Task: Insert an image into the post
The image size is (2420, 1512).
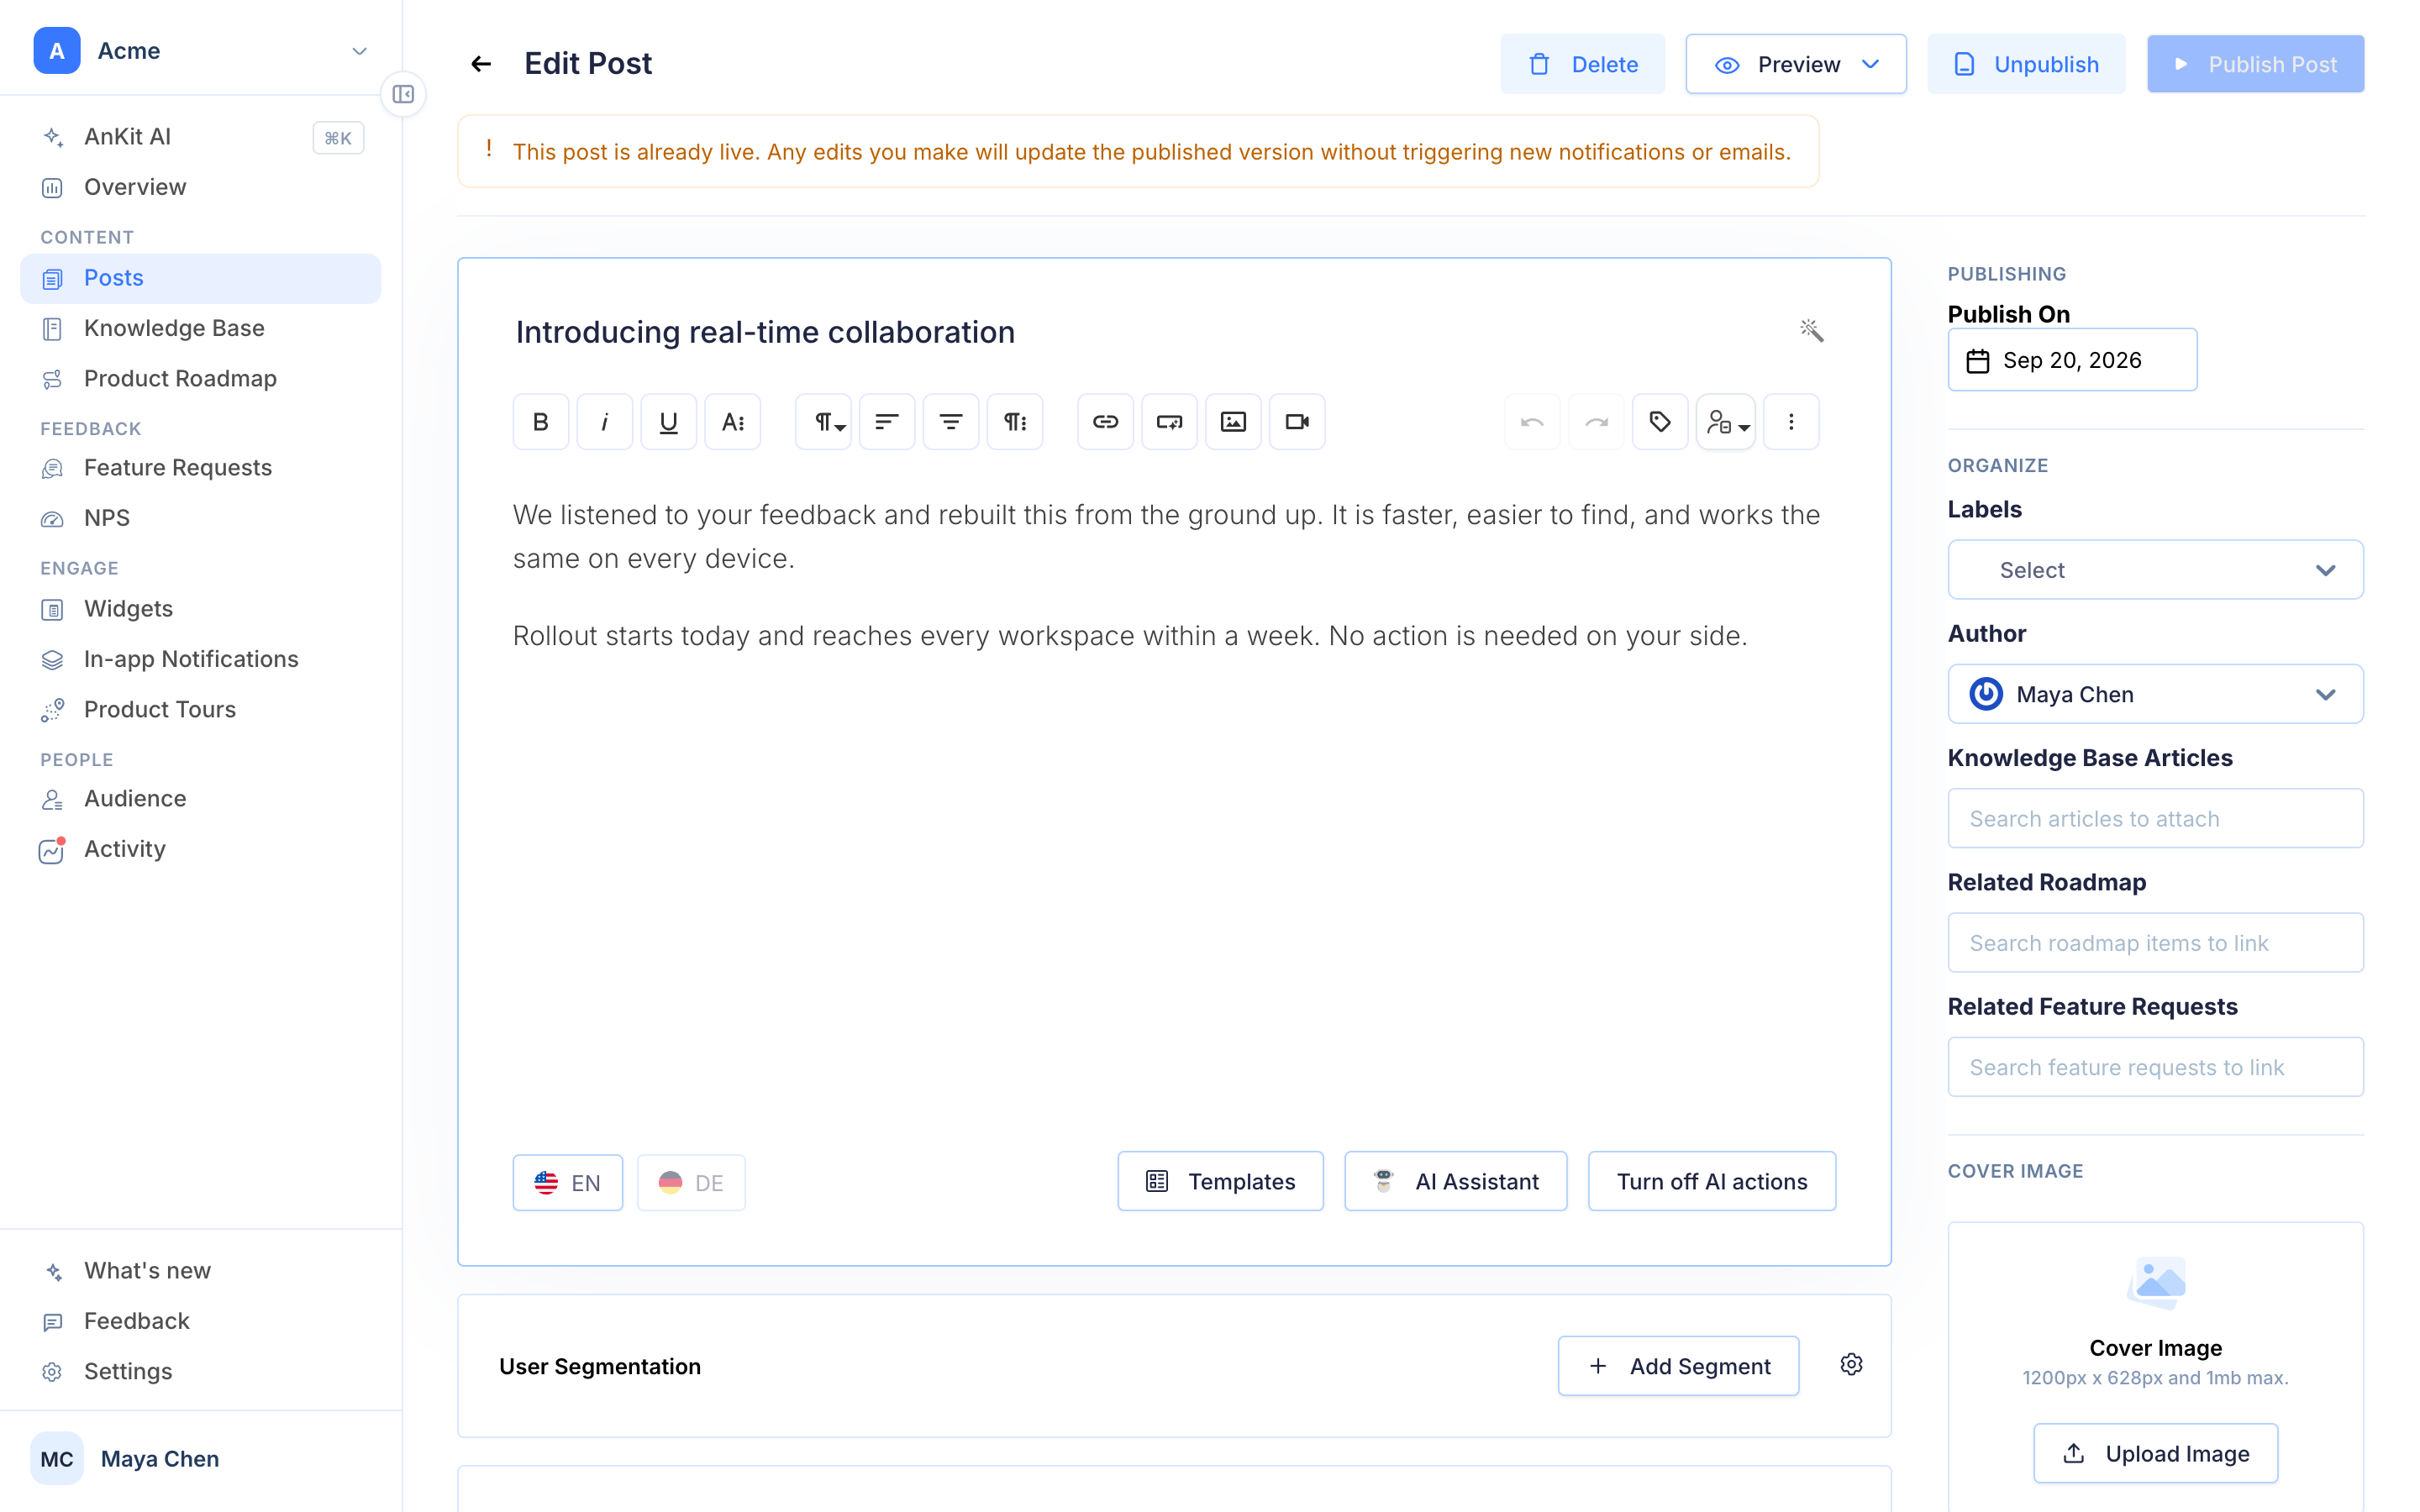Action: [x=1233, y=422]
